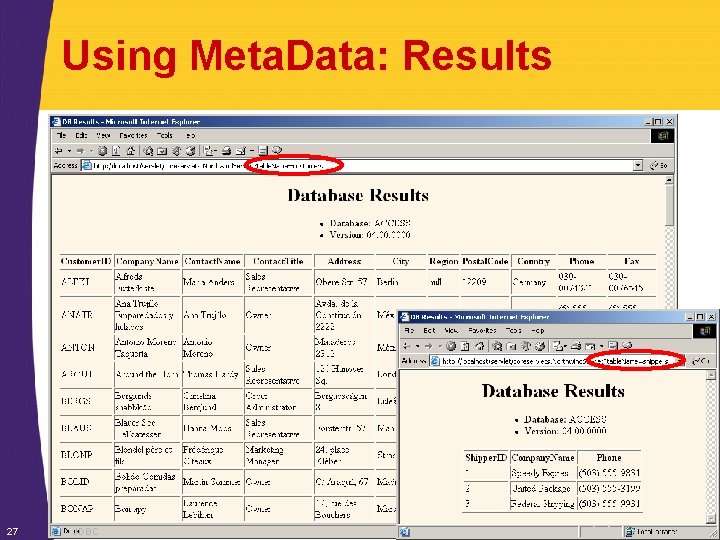Click the Federal Shipping phone number cell
720x540 pixels.
(x=609, y=503)
